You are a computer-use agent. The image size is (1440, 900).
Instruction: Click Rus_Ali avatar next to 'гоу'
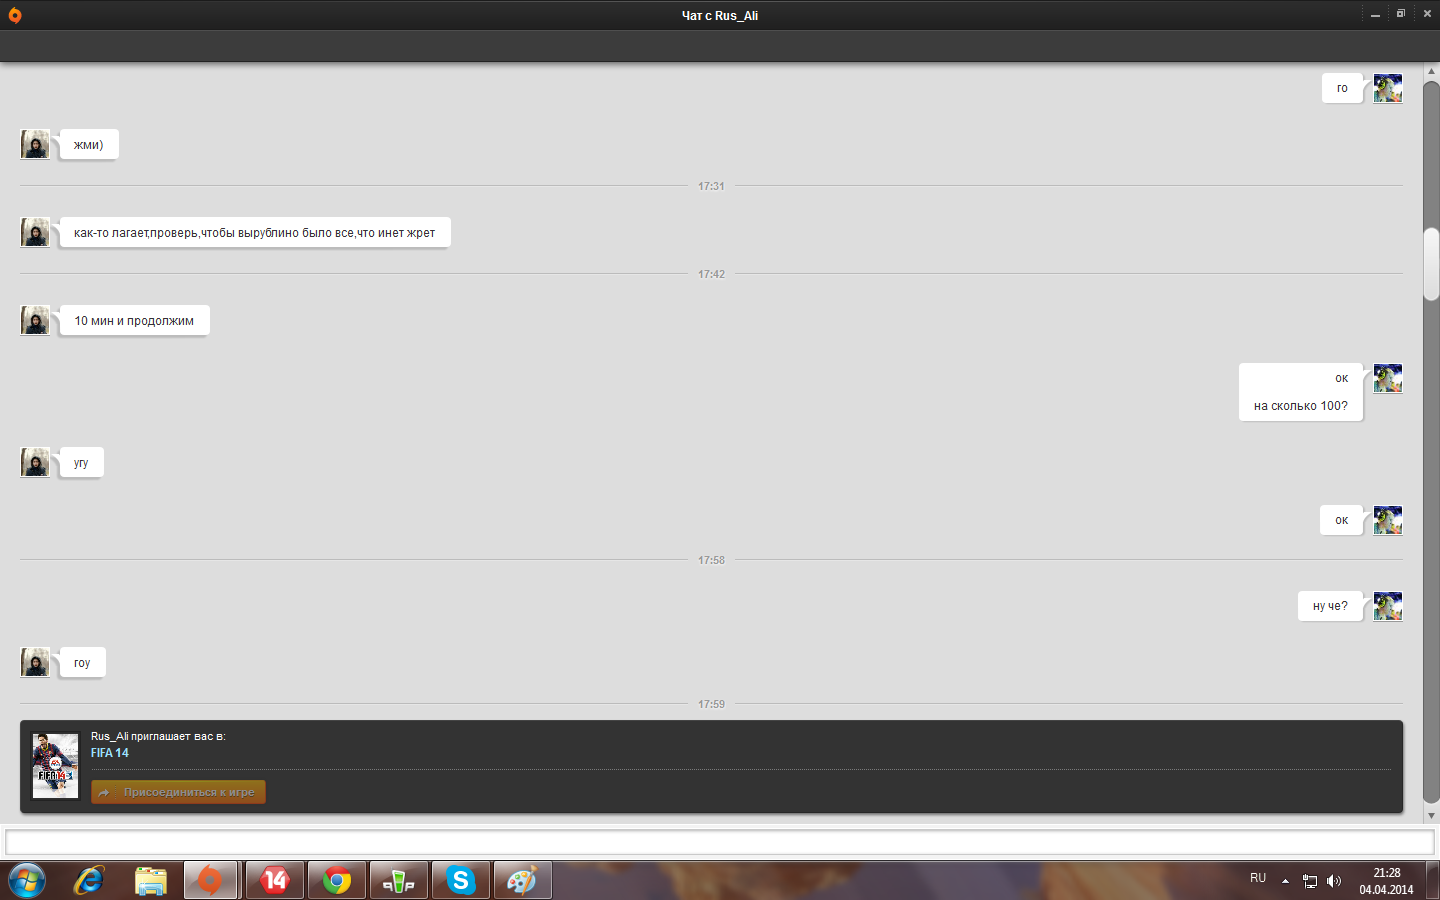35,662
